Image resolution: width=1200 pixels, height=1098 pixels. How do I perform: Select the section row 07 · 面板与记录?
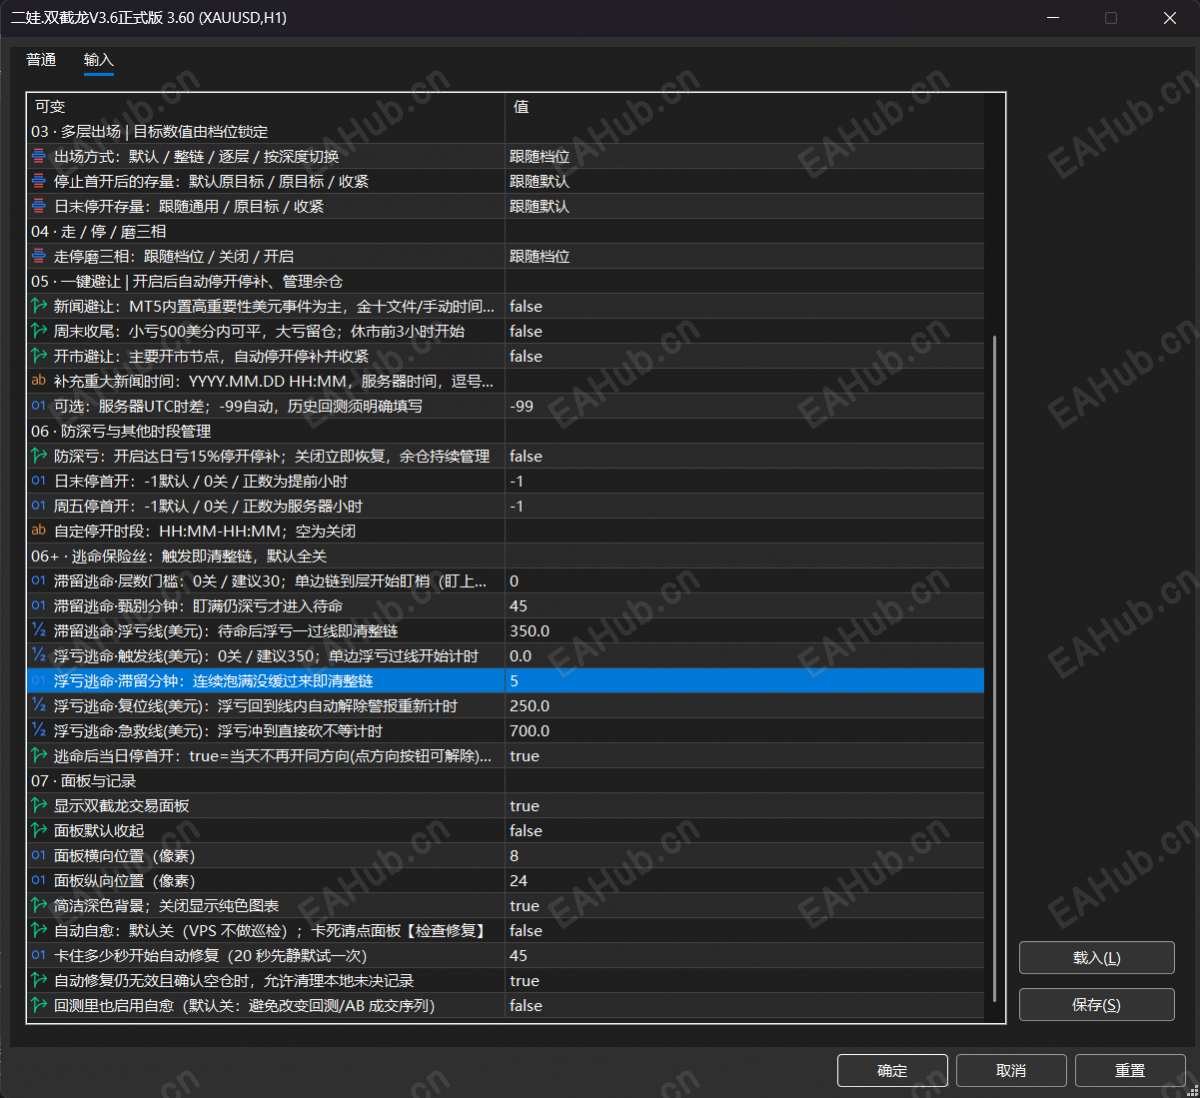[505, 781]
